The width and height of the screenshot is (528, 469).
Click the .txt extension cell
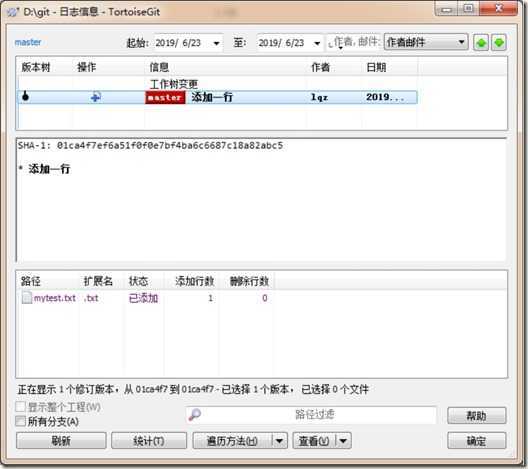[91, 298]
